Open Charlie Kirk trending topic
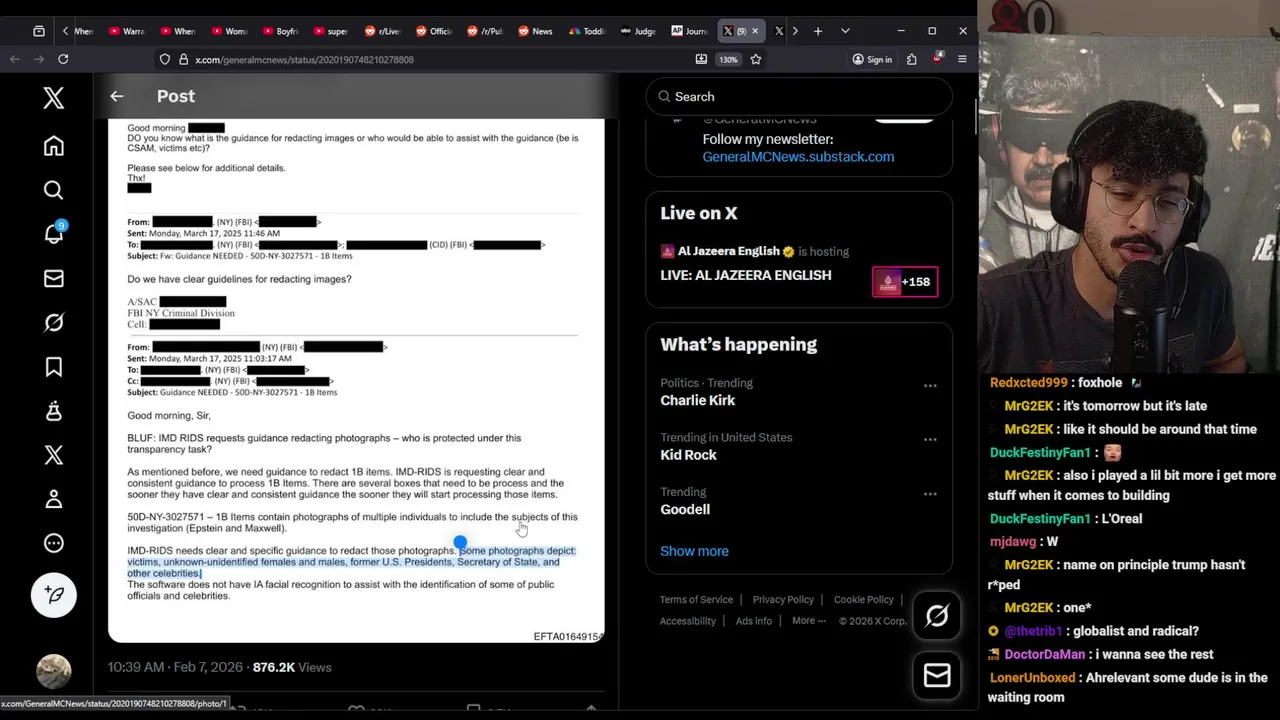The image size is (1280, 720). click(698, 401)
